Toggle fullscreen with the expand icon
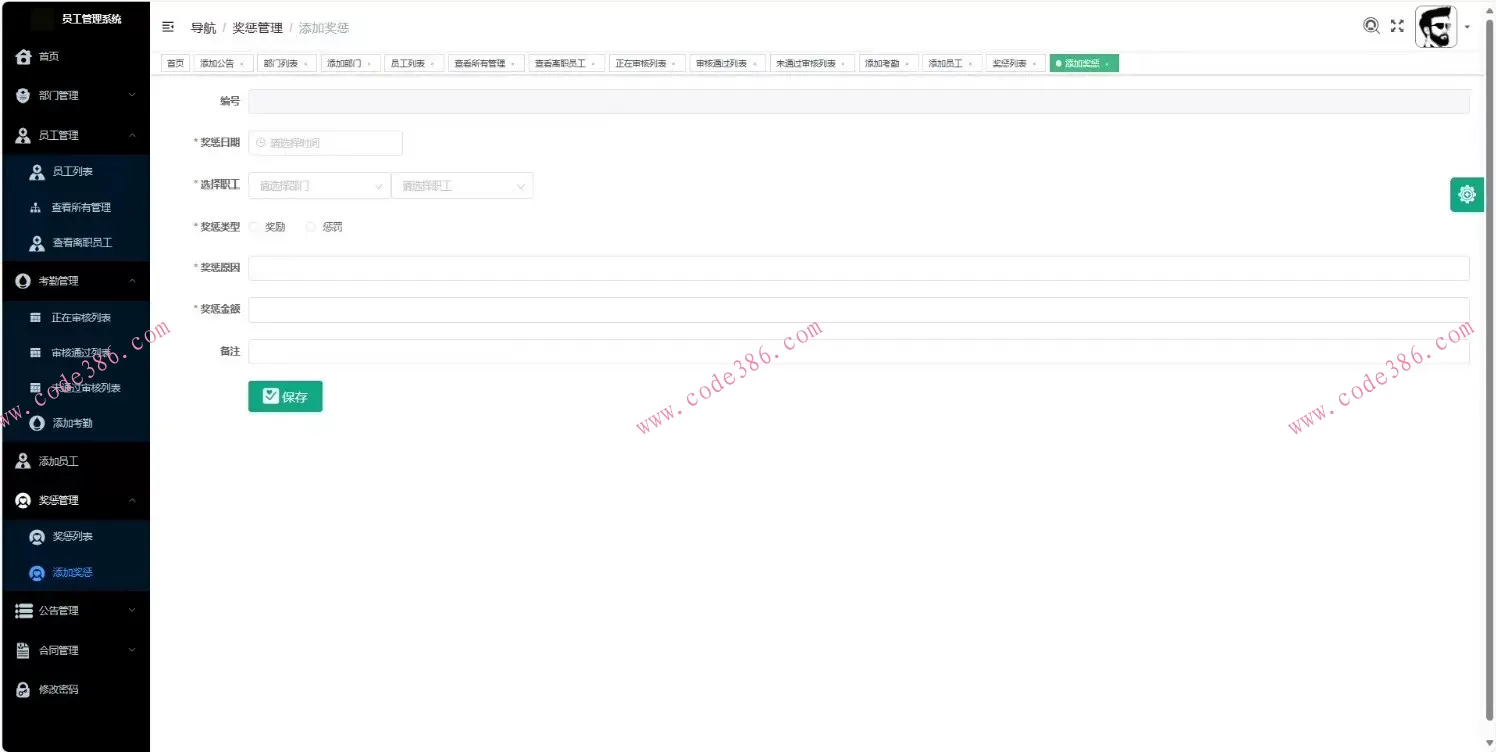 (1397, 26)
